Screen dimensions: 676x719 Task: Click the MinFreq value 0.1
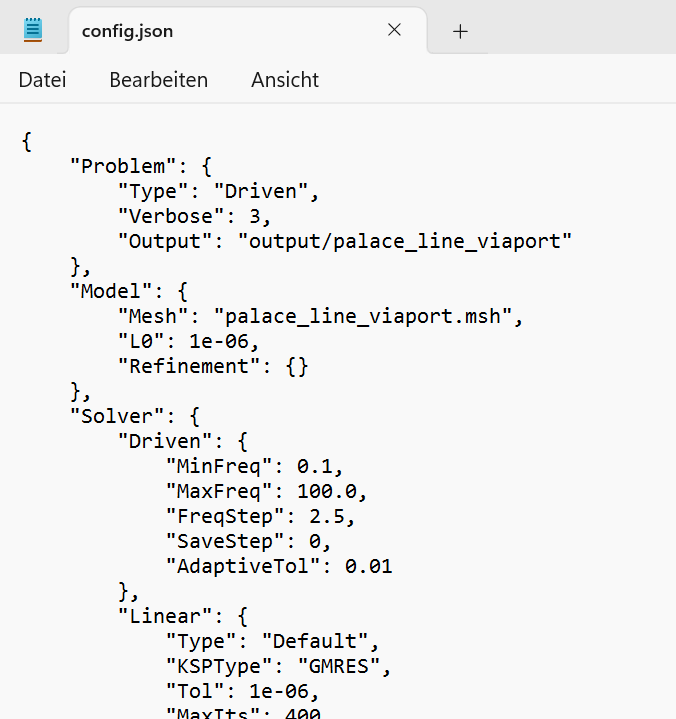(x=314, y=466)
